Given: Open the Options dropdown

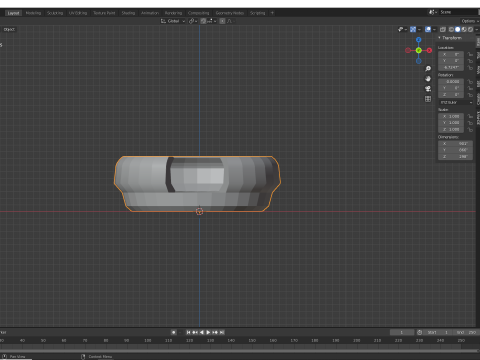Looking at the screenshot, I should click(470, 21).
